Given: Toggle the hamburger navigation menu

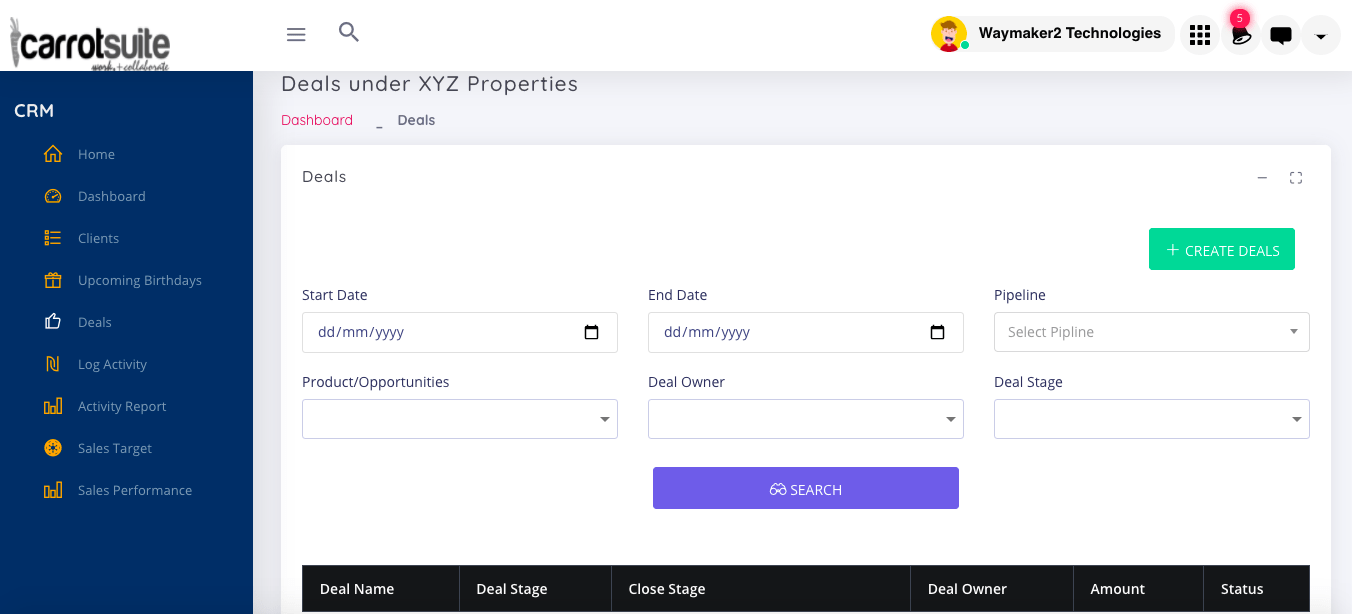Looking at the screenshot, I should (296, 33).
